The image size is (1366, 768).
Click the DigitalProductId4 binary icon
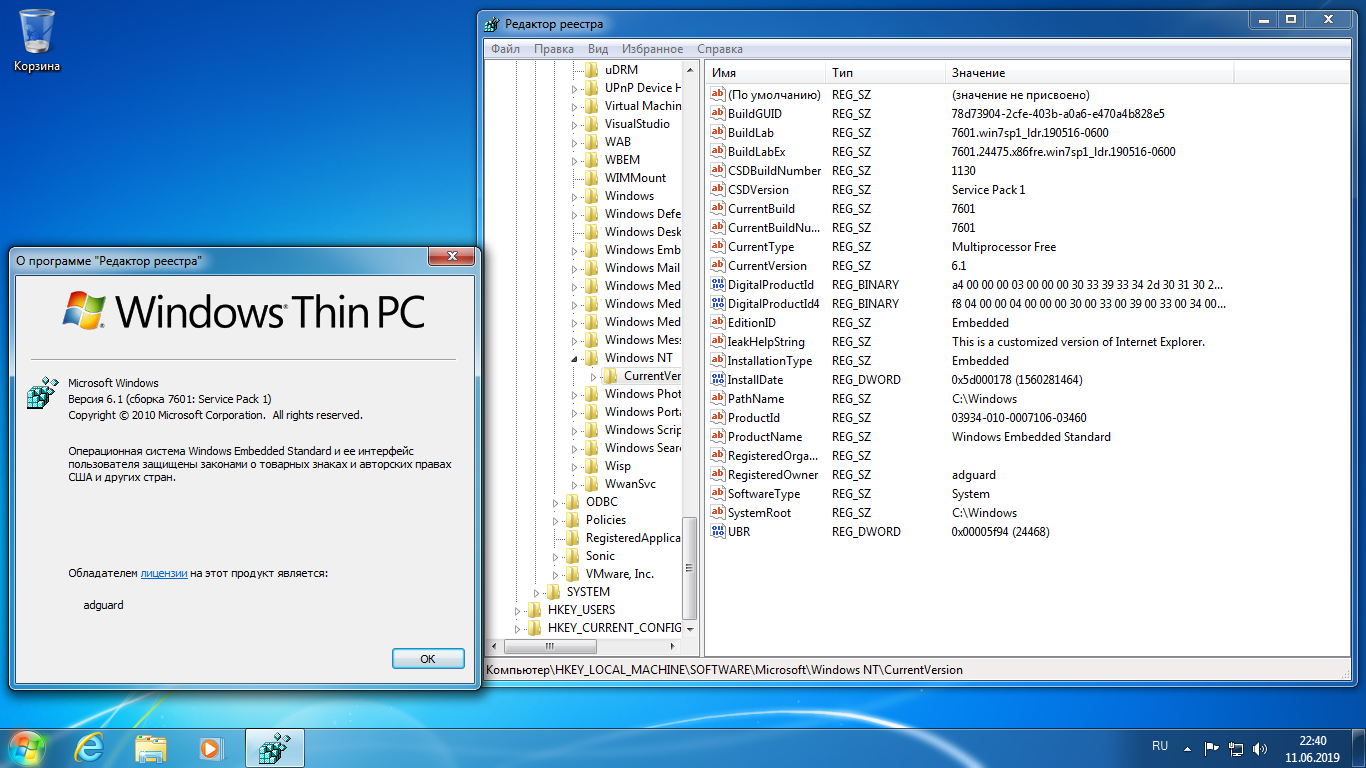pos(717,303)
